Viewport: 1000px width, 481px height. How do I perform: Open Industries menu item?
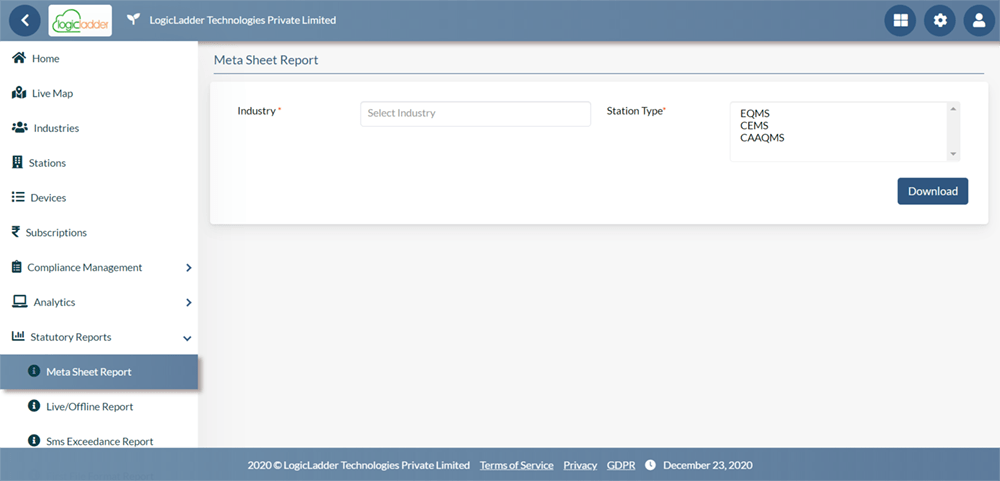click(x=99, y=128)
